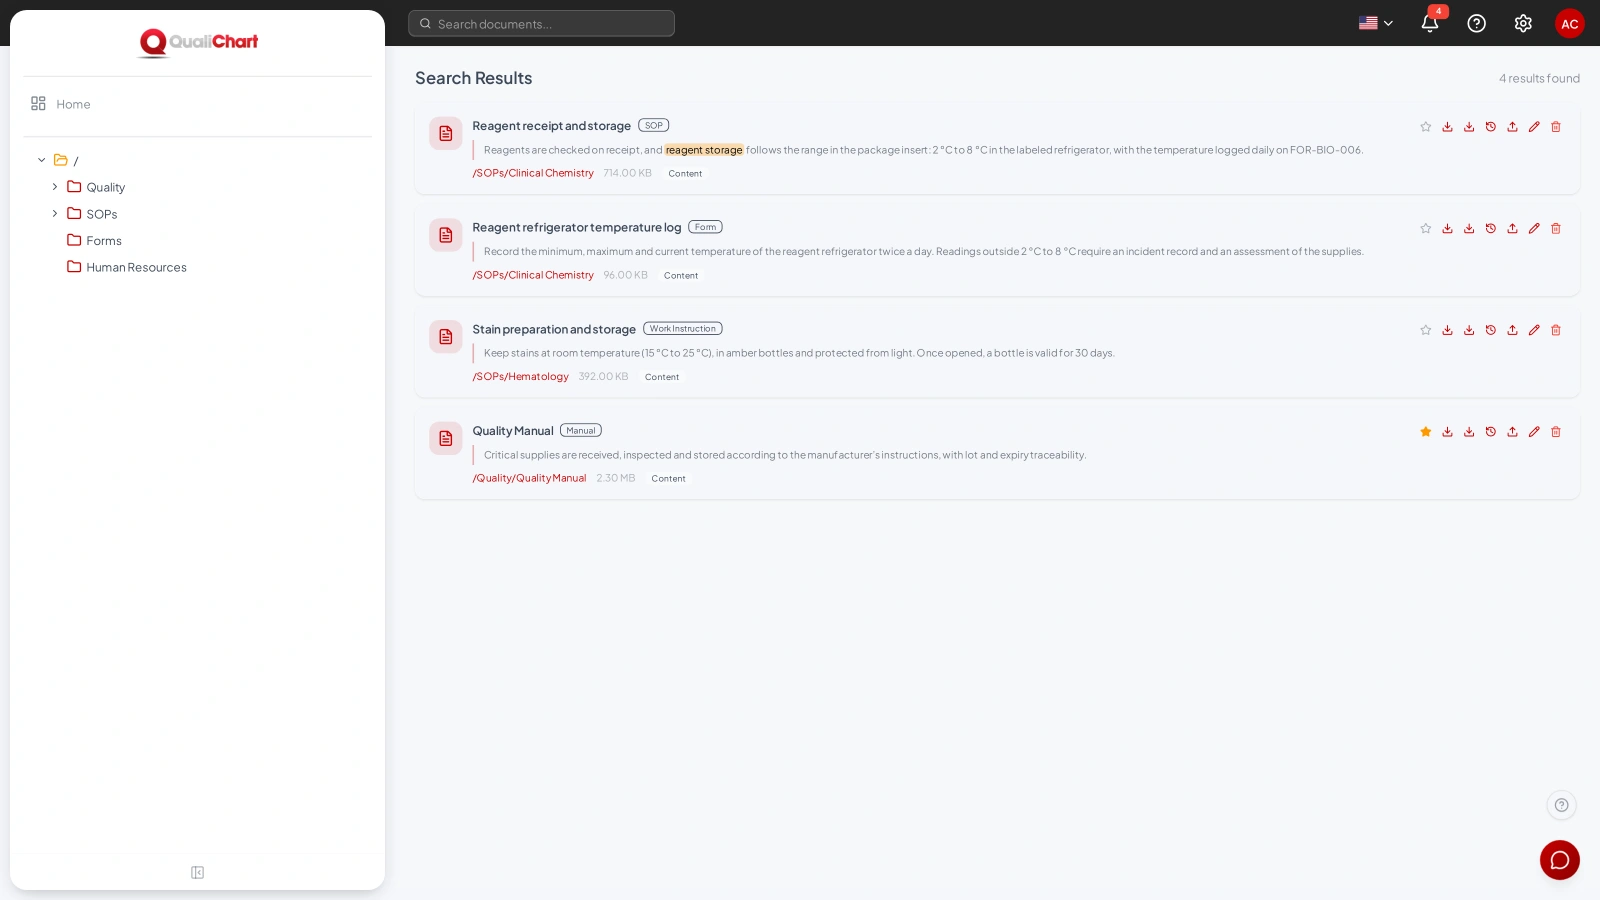Follow the /SOPs/Hematology path link
Viewport: 1600px width, 900px height.
pos(520,377)
